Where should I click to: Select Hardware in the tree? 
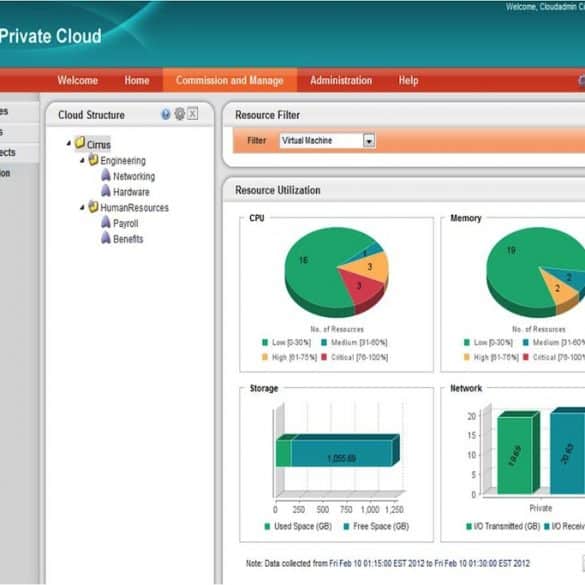131,192
